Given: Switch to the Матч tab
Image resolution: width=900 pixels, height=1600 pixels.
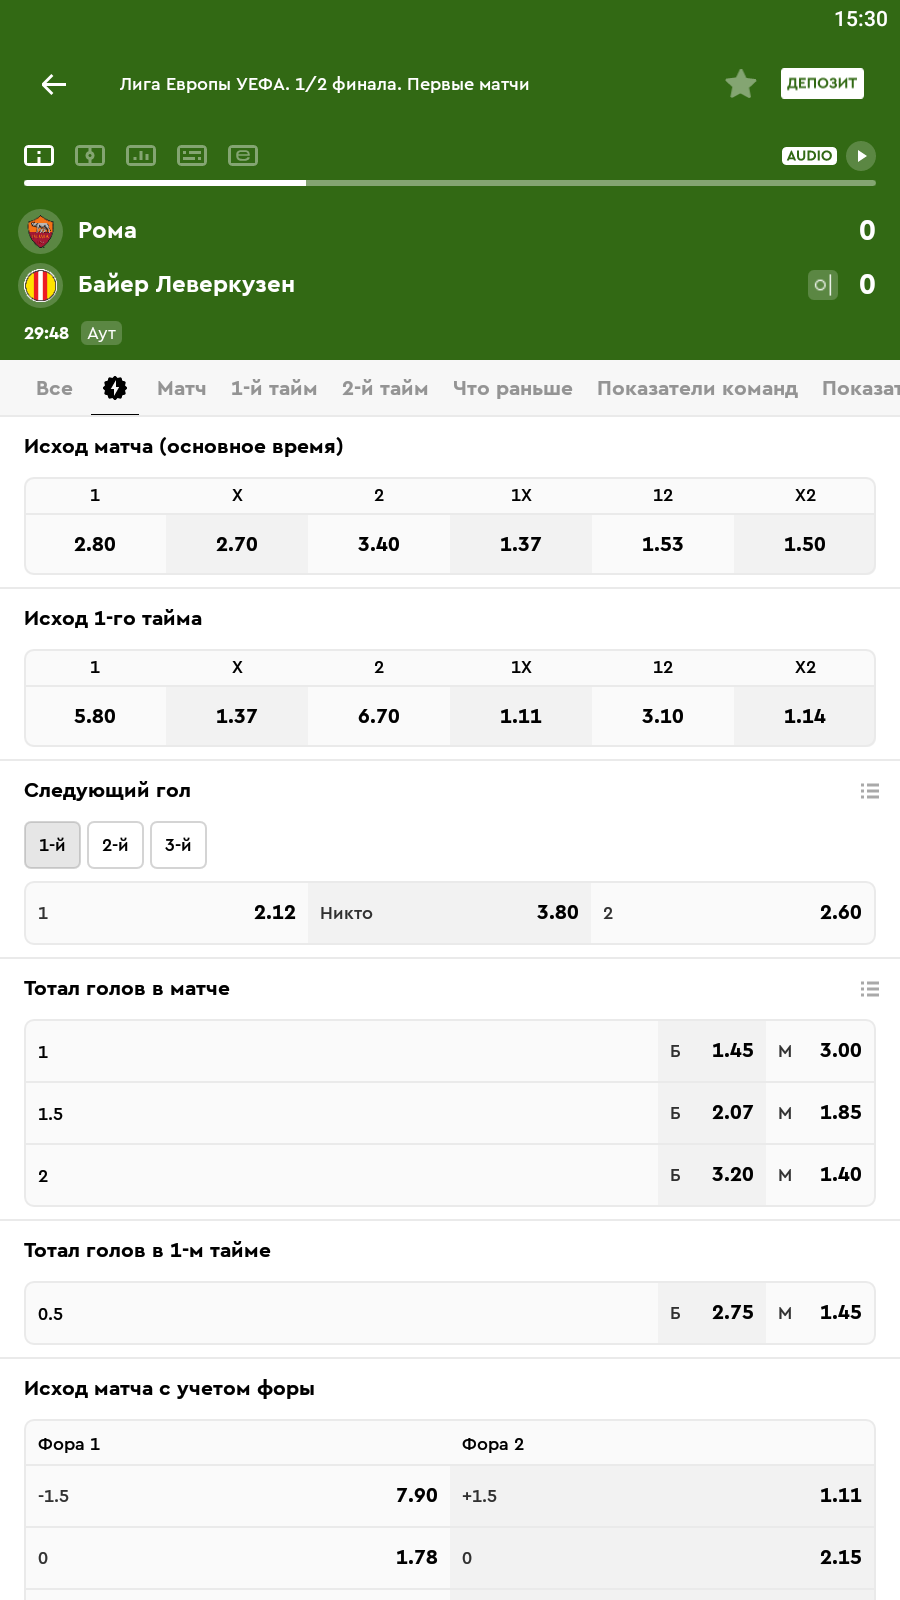Looking at the screenshot, I should (181, 388).
